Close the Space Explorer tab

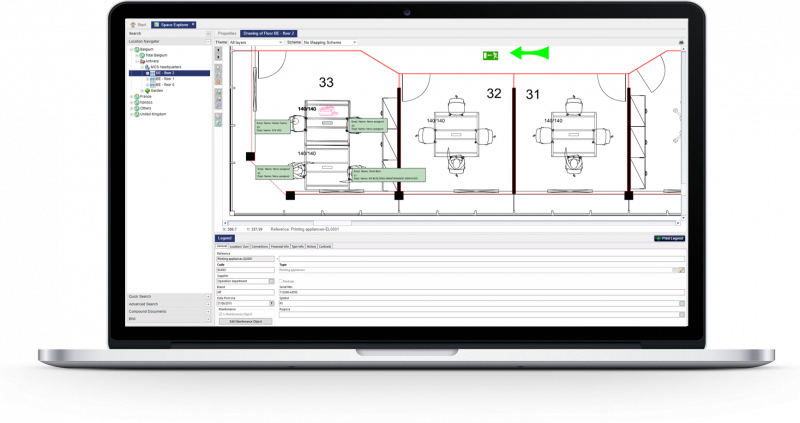point(193,24)
